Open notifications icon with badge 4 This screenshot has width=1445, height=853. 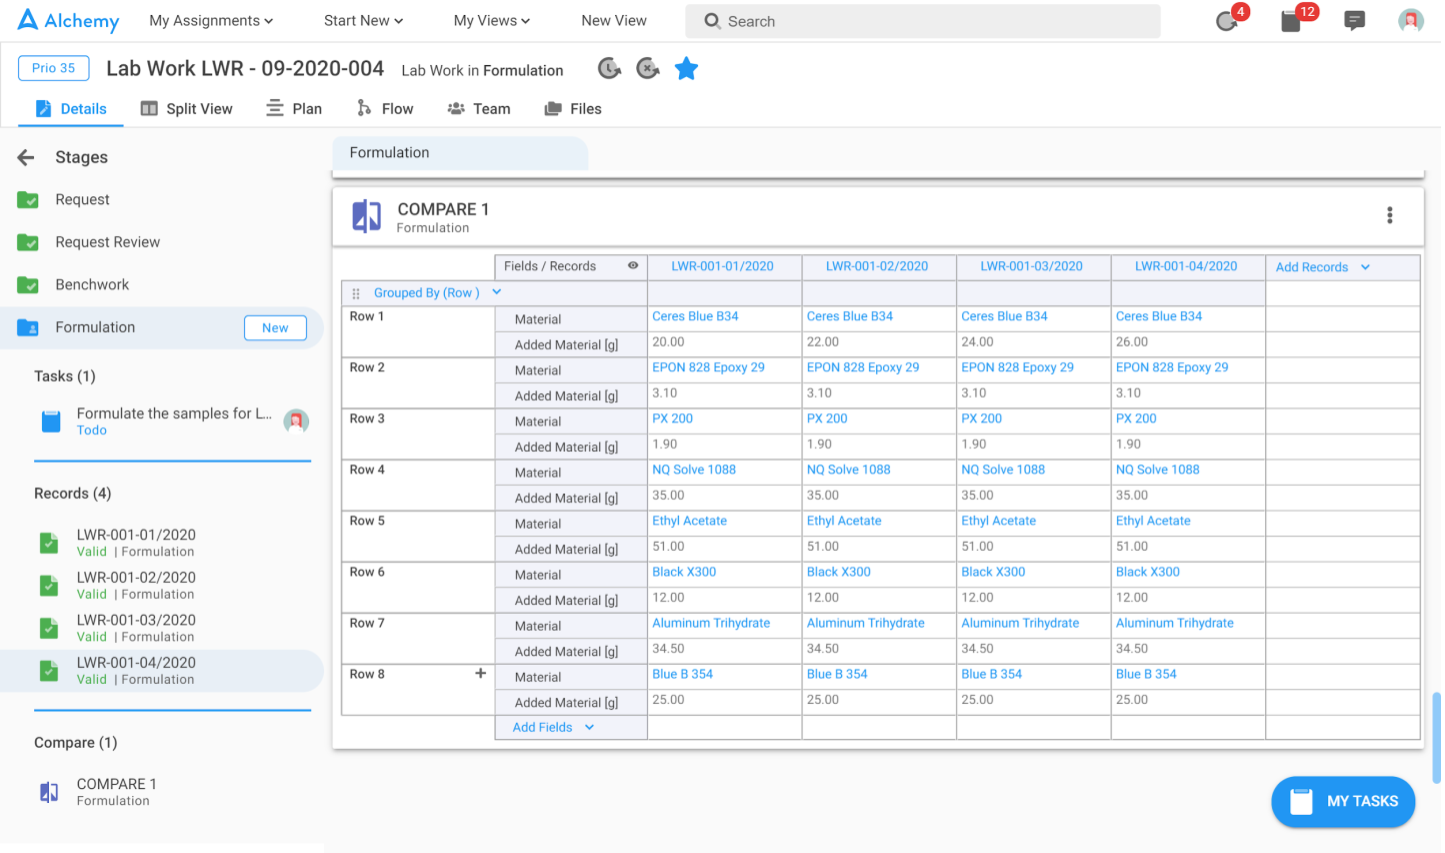tap(1226, 21)
